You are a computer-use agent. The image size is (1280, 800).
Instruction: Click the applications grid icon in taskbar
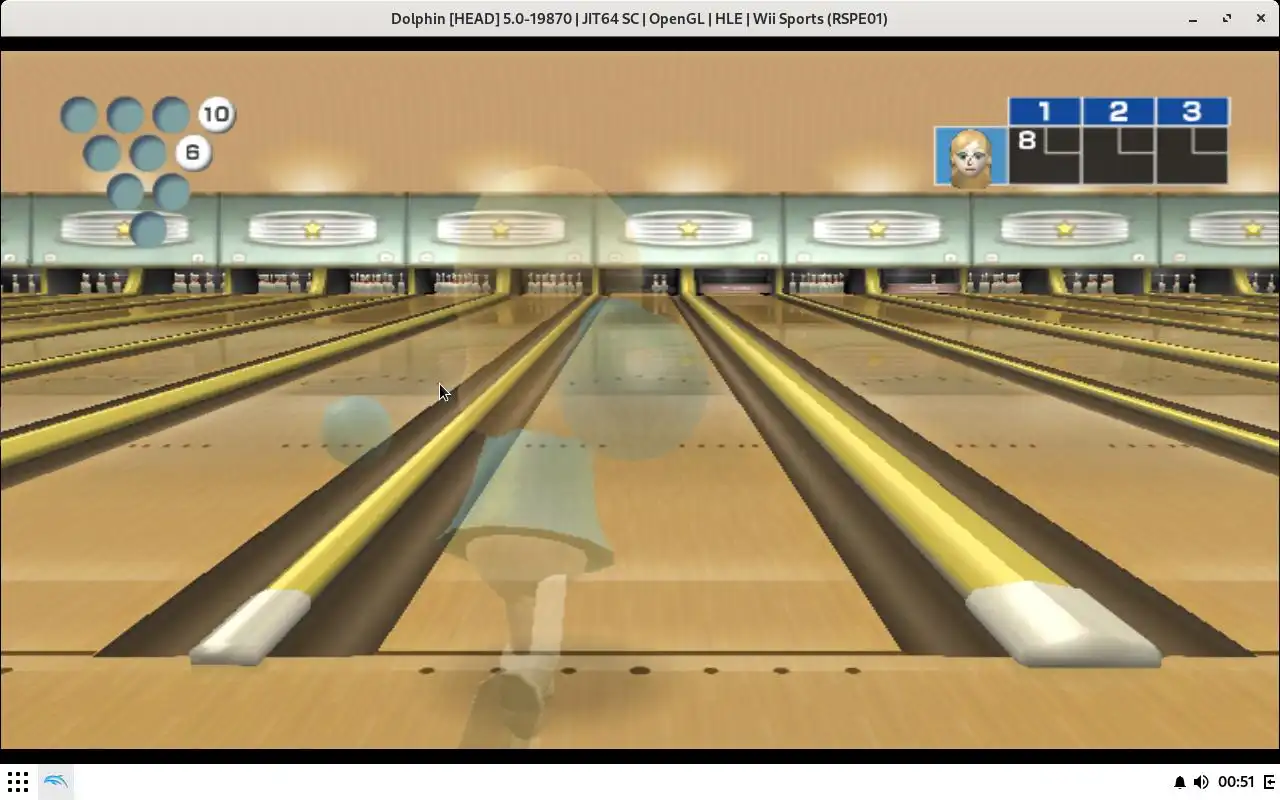(18, 781)
